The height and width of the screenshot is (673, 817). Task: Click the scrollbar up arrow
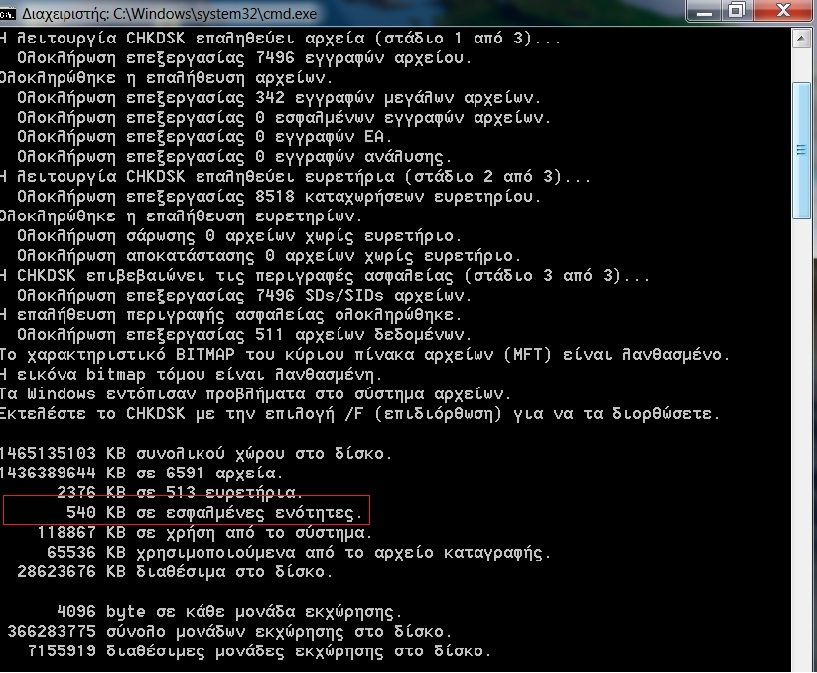(801, 40)
